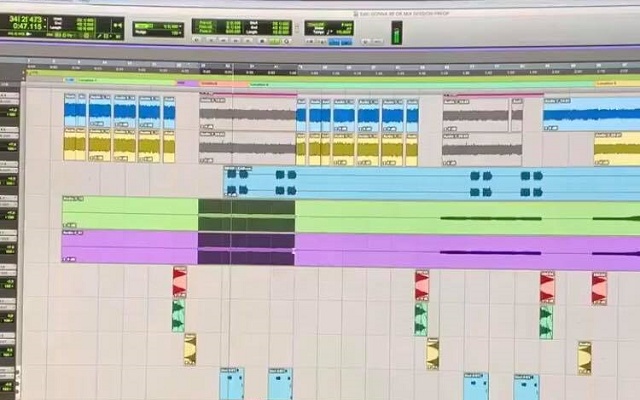The image size is (640, 400).
Task: Toggle the second blue highlighted MIDI control button
Action: 347,42
